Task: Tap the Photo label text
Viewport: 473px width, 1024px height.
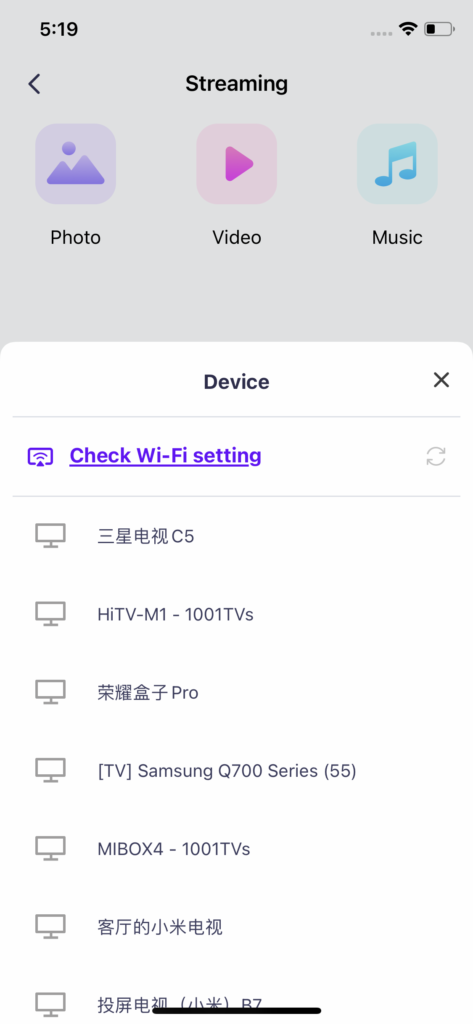Action: click(x=76, y=237)
